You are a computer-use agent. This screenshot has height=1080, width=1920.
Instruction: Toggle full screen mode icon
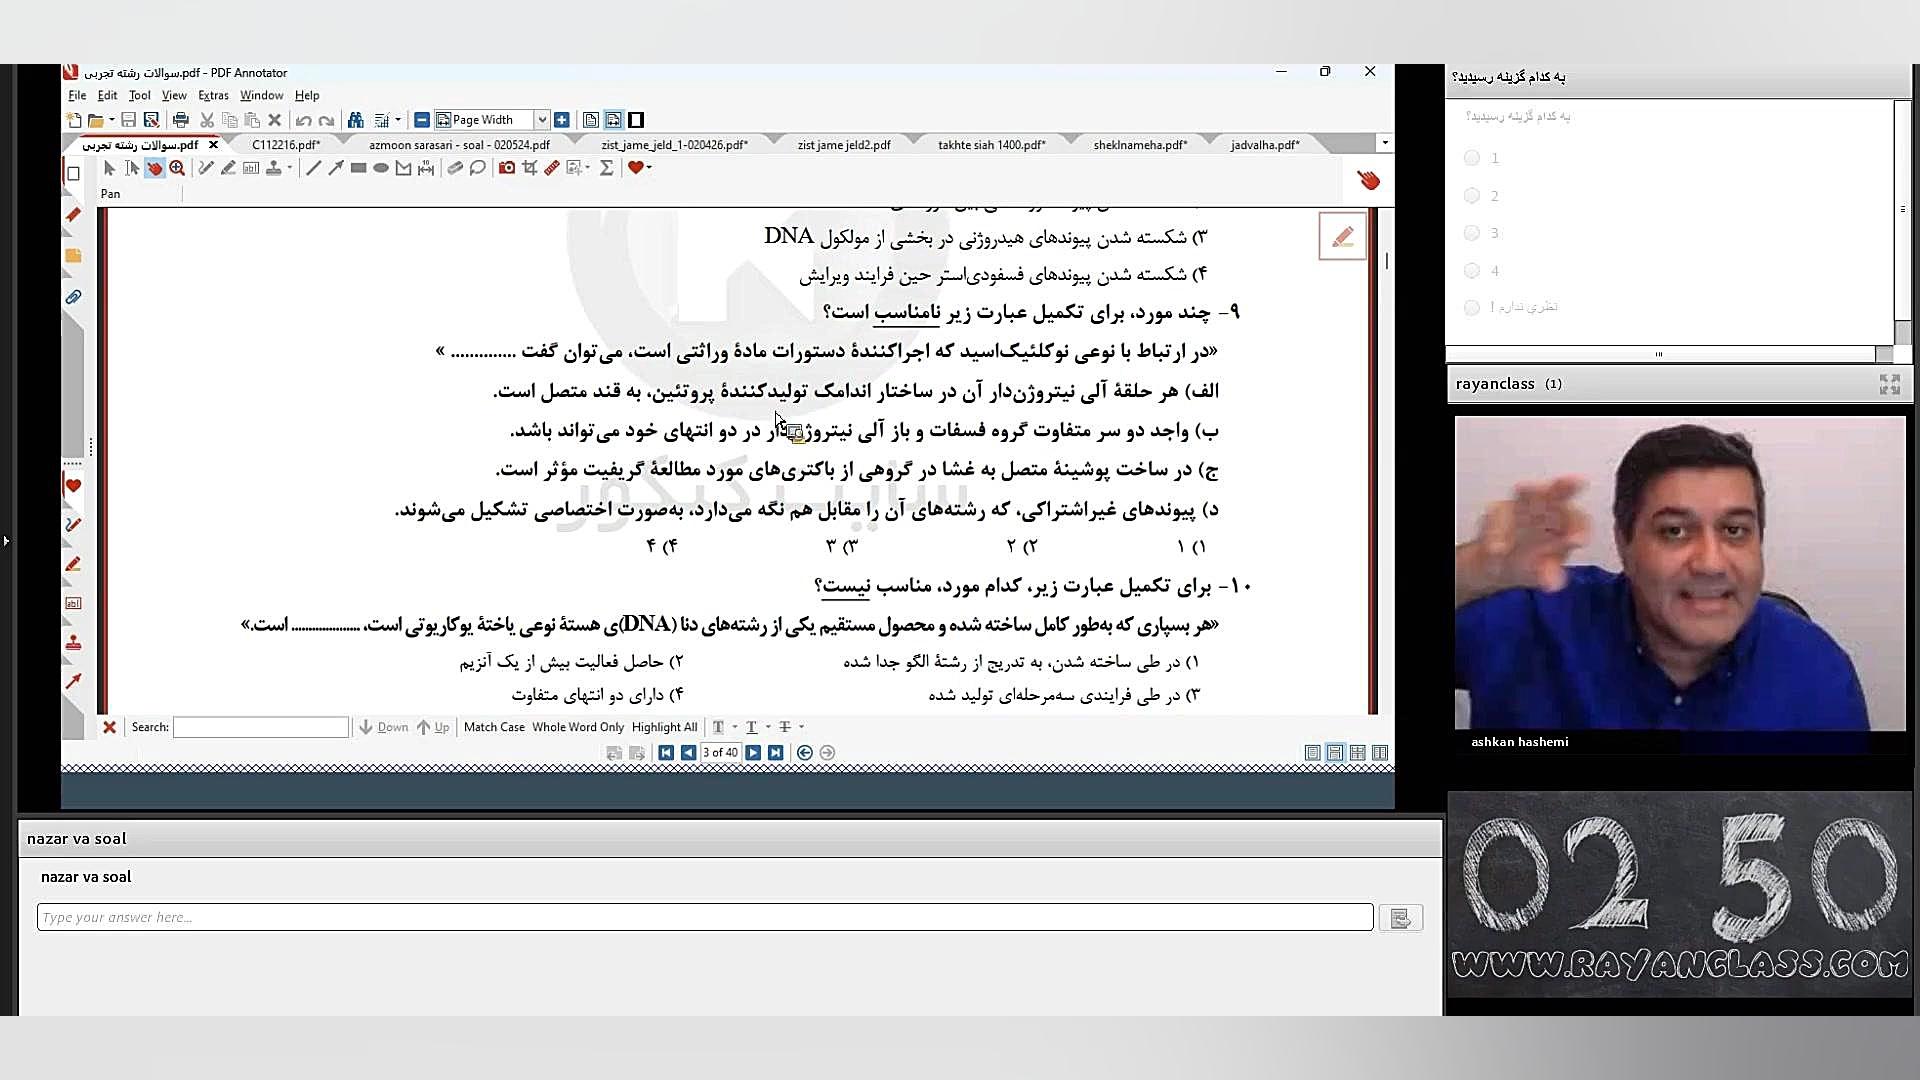tap(636, 120)
